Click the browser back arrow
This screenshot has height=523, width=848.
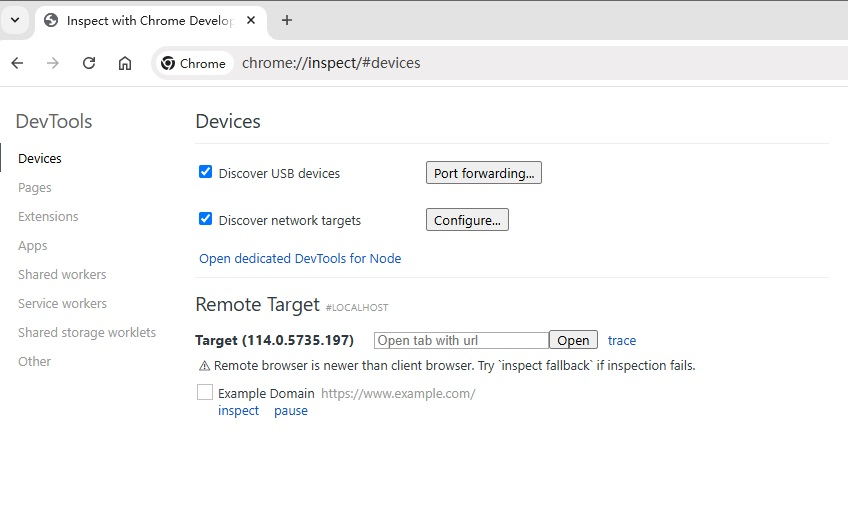[x=17, y=63]
